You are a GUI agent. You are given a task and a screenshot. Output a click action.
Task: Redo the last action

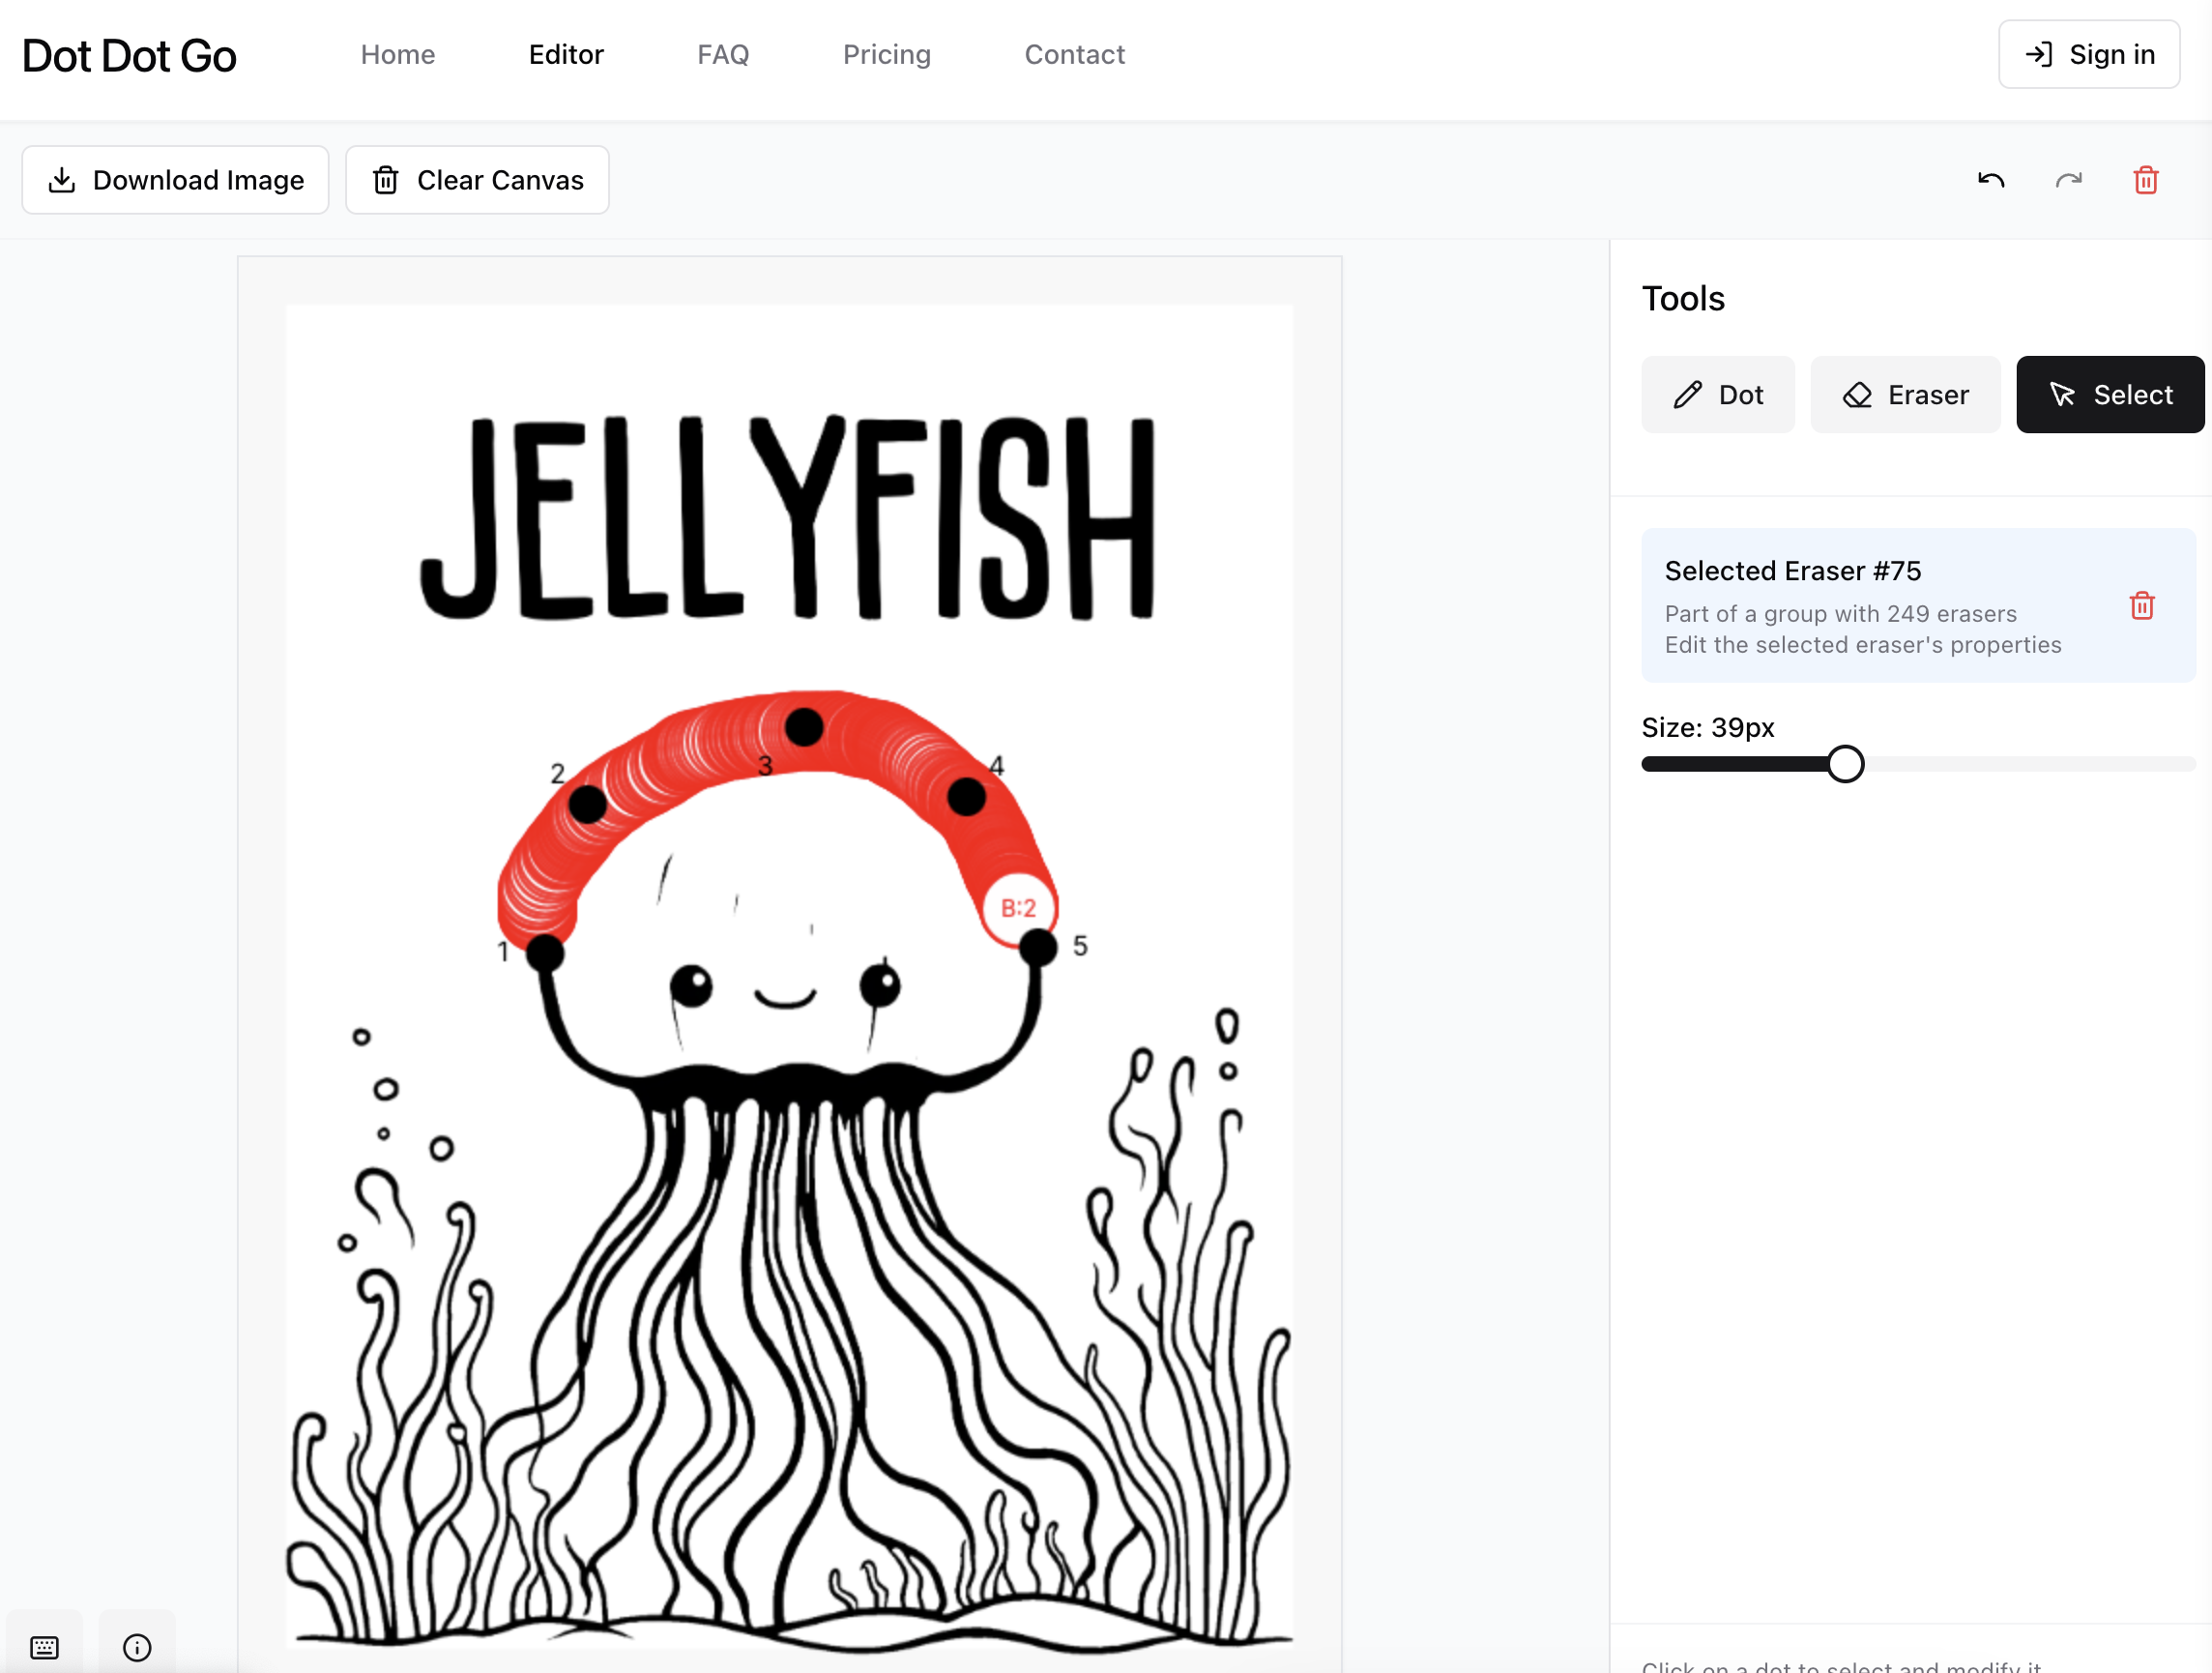pyautogui.click(x=2069, y=180)
